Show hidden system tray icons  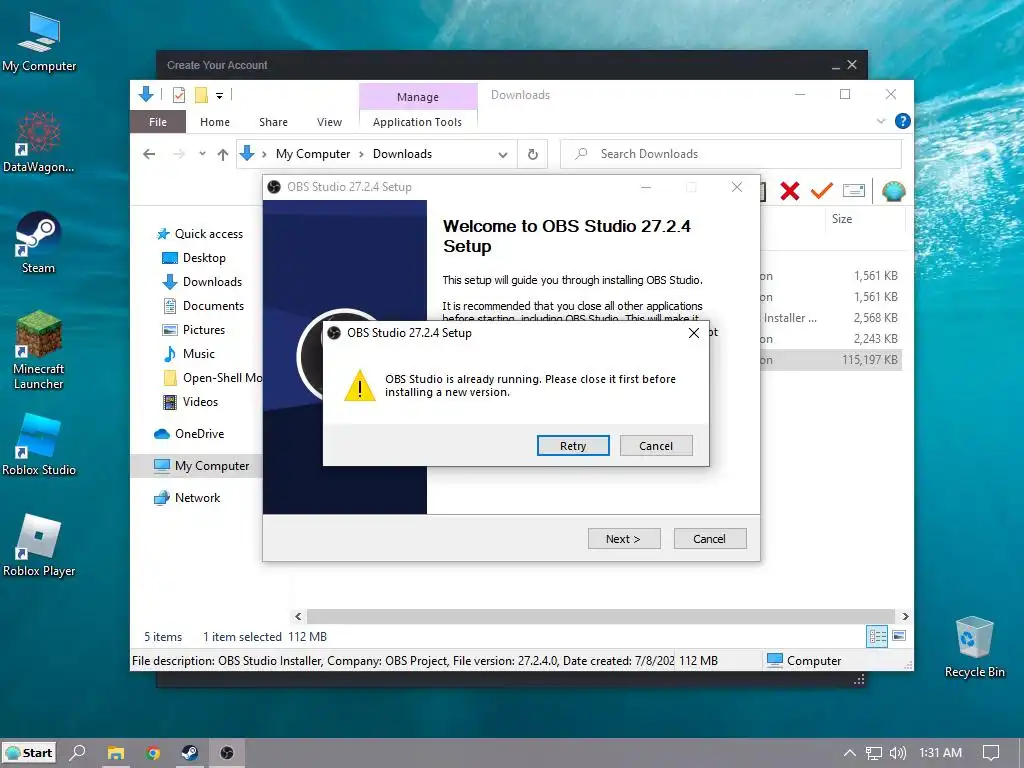tap(849, 753)
